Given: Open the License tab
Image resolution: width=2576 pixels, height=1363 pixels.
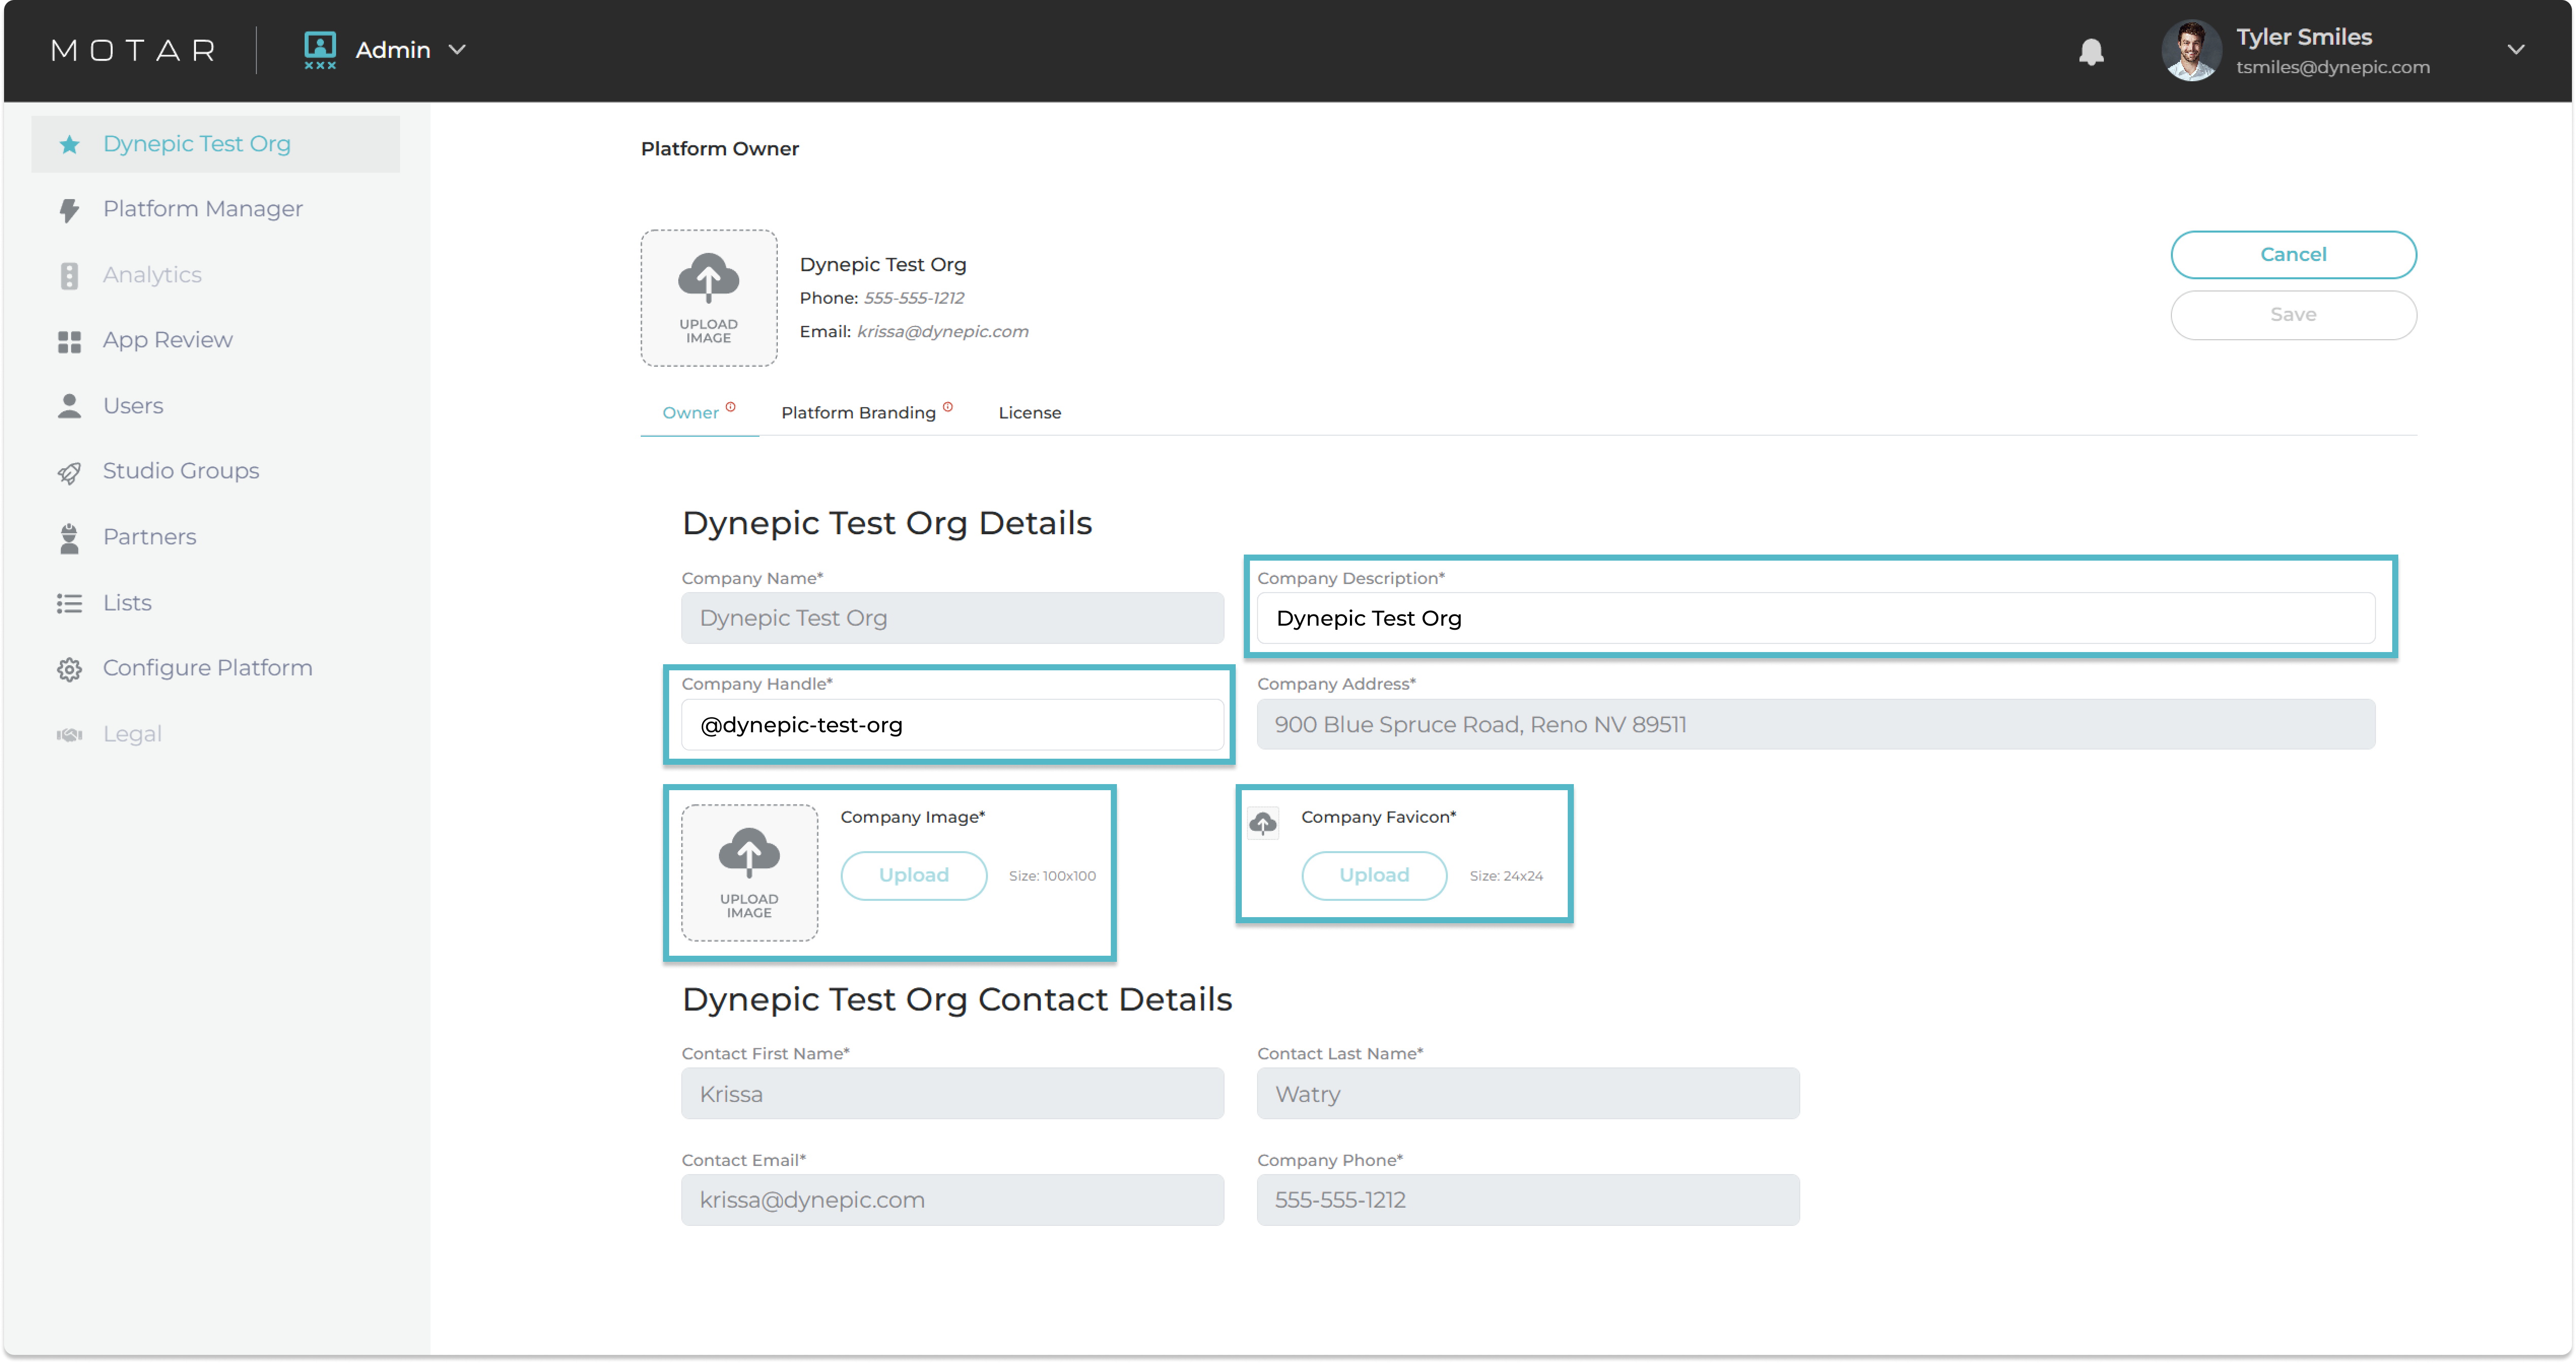Looking at the screenshot, I should (1029, 413).
